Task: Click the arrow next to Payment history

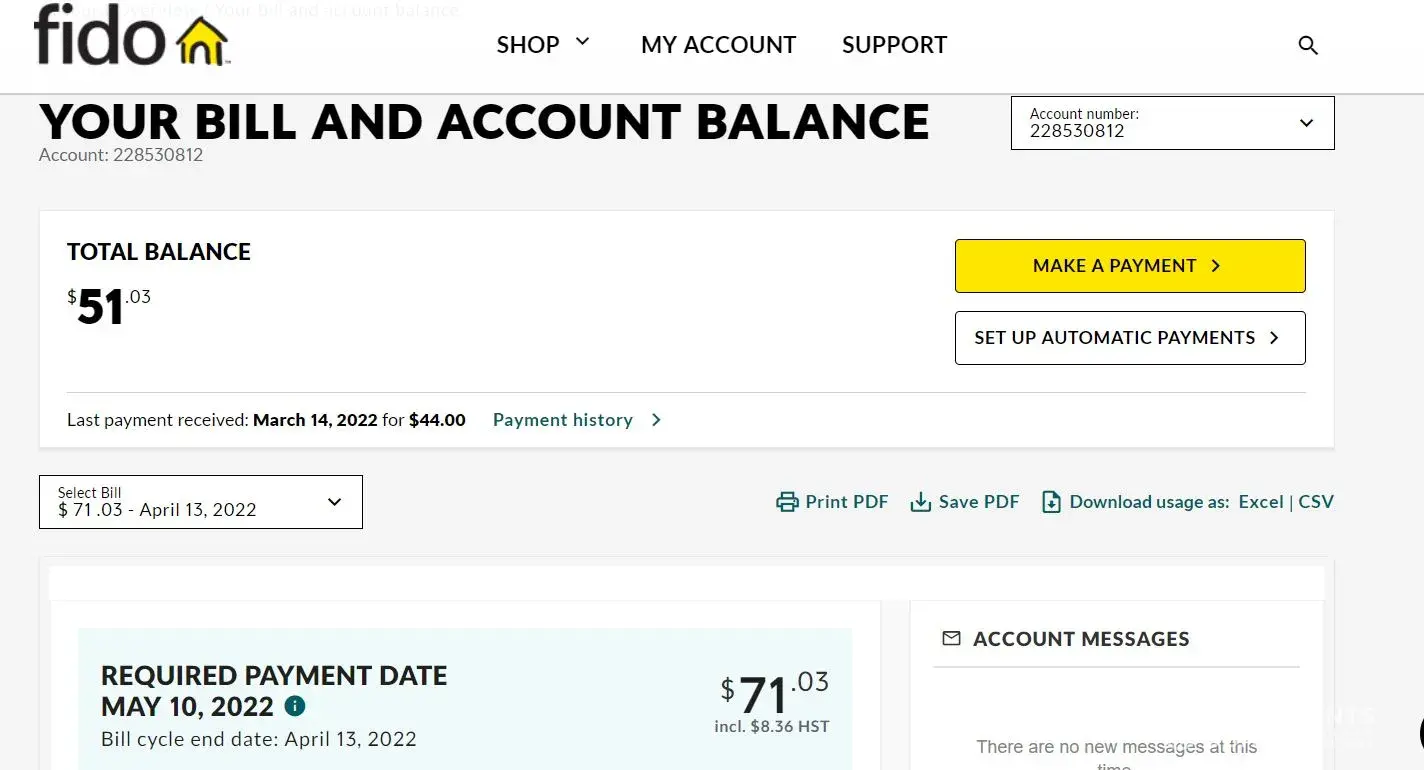Action: [x=656, y=420]
